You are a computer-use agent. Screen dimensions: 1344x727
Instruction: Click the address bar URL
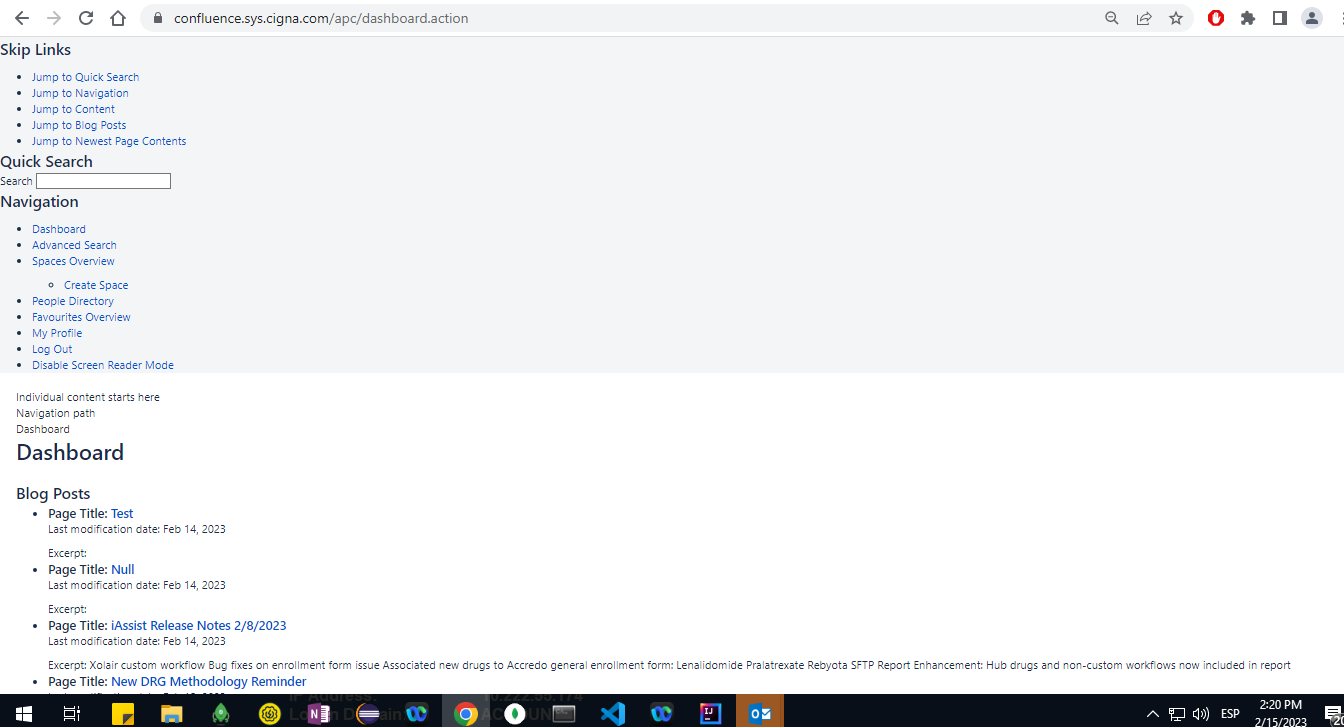pyautogui.click(x=321, y=18)
